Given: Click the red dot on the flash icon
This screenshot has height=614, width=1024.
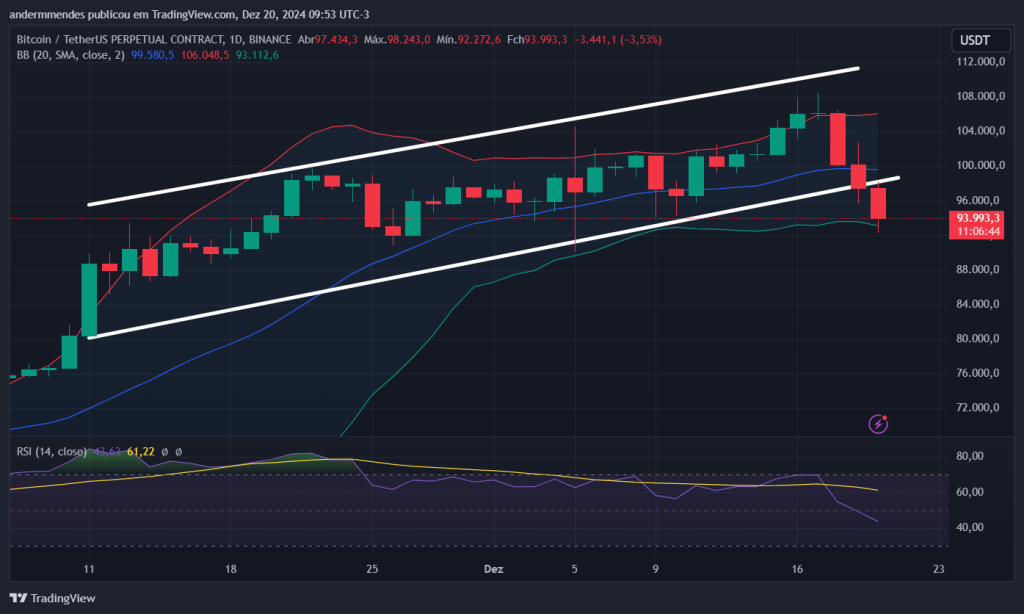Looking at the screenshot, I should pos(886,418).
